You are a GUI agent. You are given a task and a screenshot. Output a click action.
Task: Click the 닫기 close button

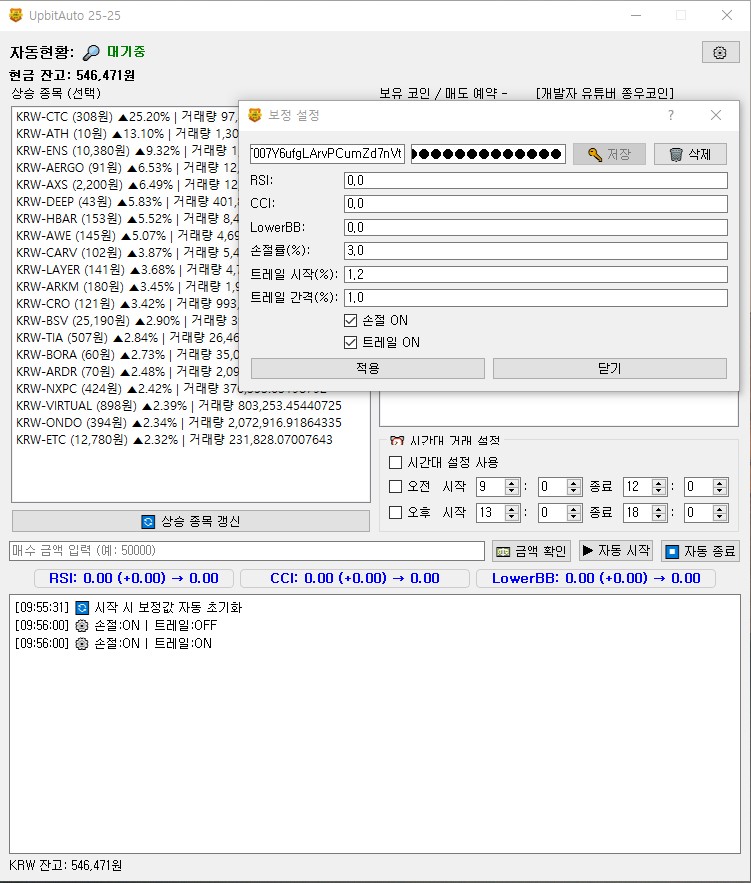point(609,368)
